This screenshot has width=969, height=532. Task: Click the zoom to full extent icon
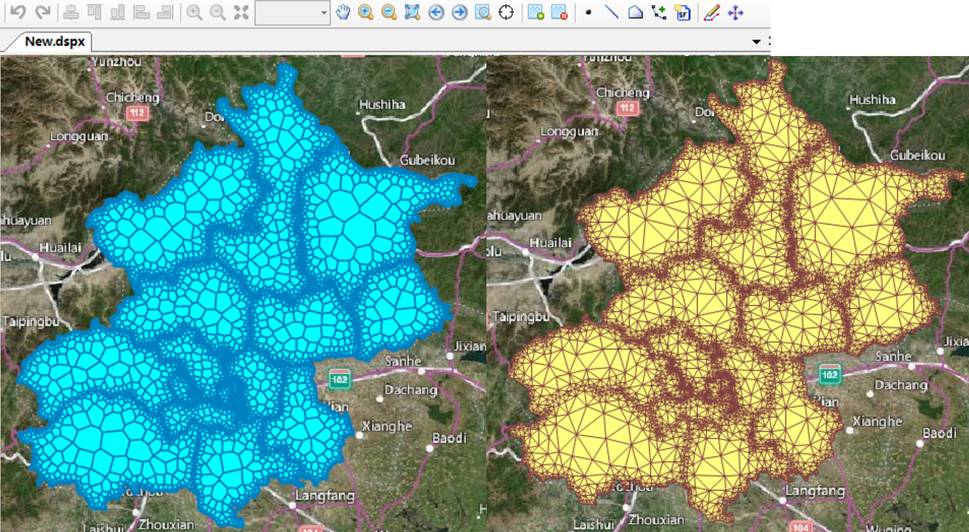pos(412,13)
